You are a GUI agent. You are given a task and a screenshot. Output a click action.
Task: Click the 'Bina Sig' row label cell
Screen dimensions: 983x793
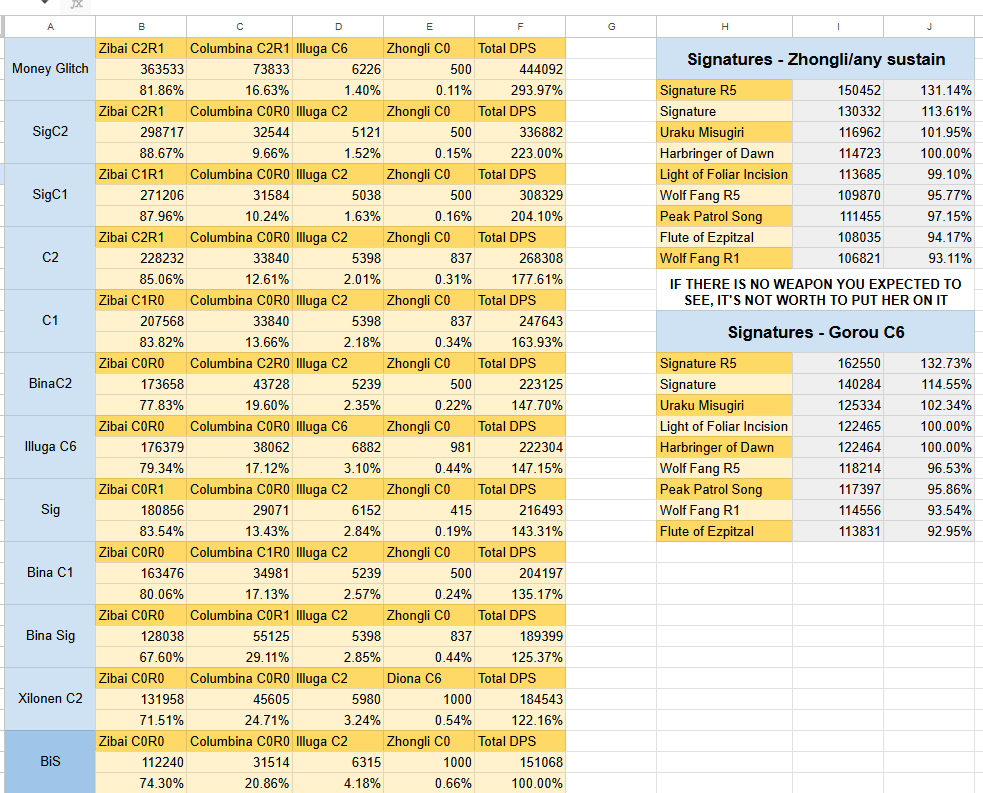point(50,636)
